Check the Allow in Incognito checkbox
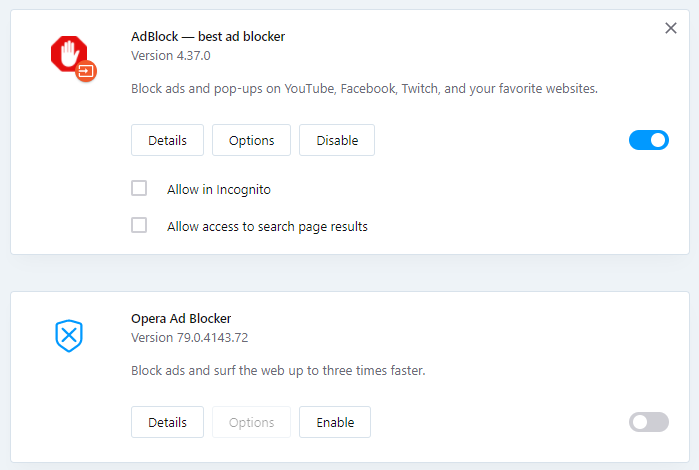699x470 pixels. point(139,188)
